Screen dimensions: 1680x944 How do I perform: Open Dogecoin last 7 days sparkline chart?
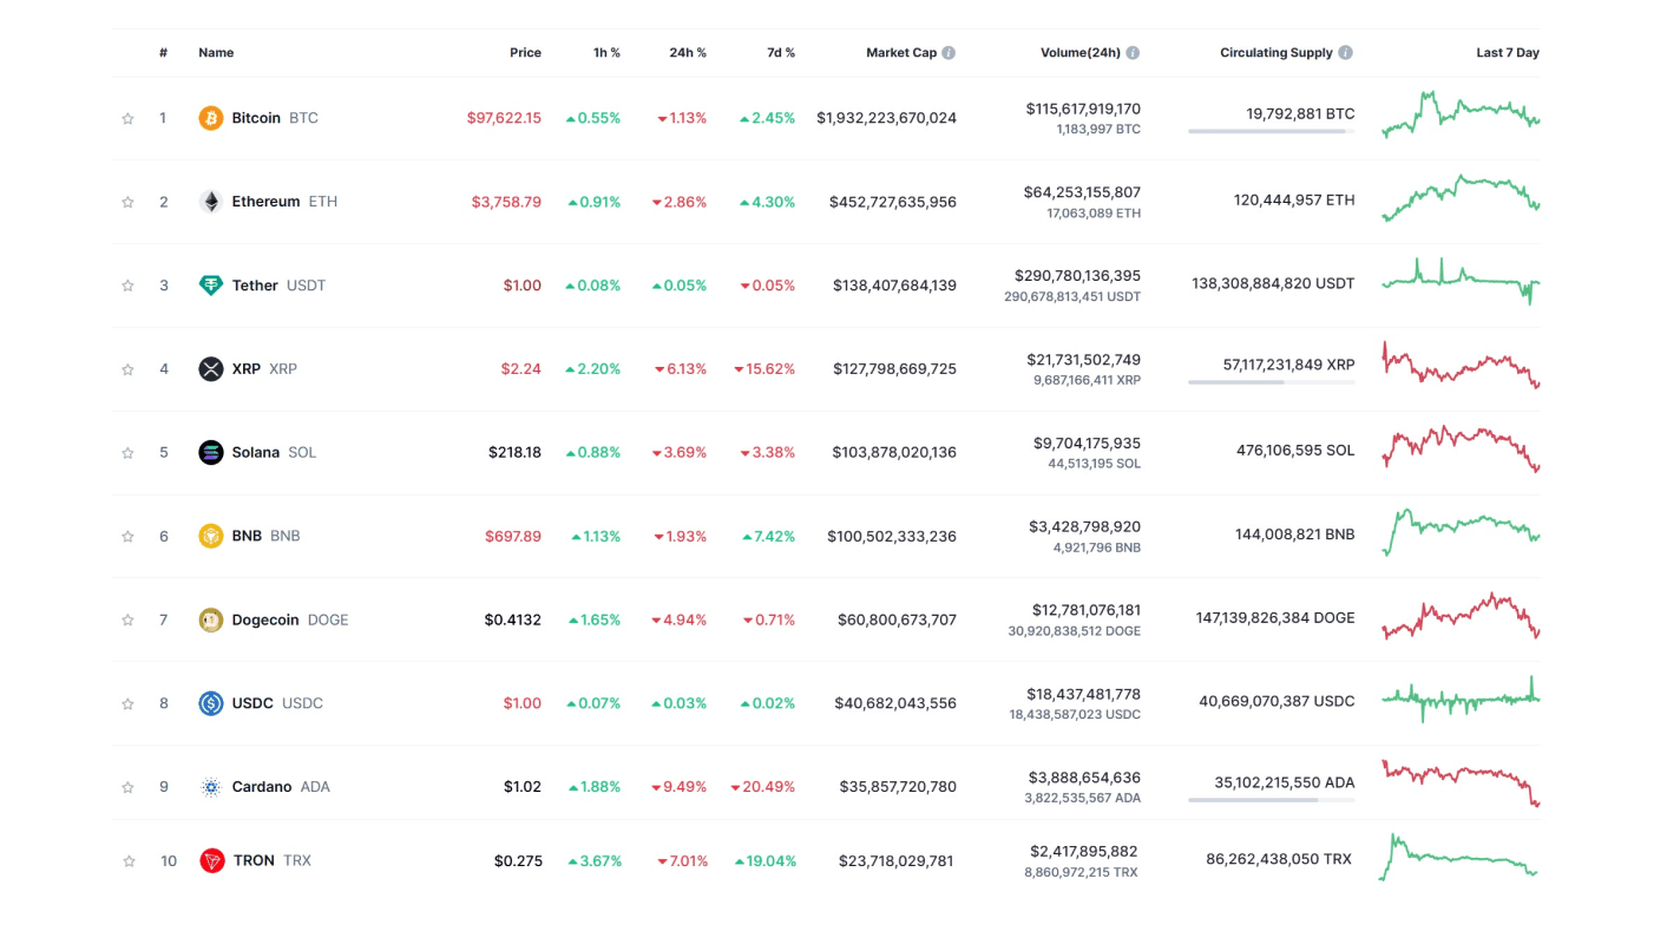(x=1461, y=616)
